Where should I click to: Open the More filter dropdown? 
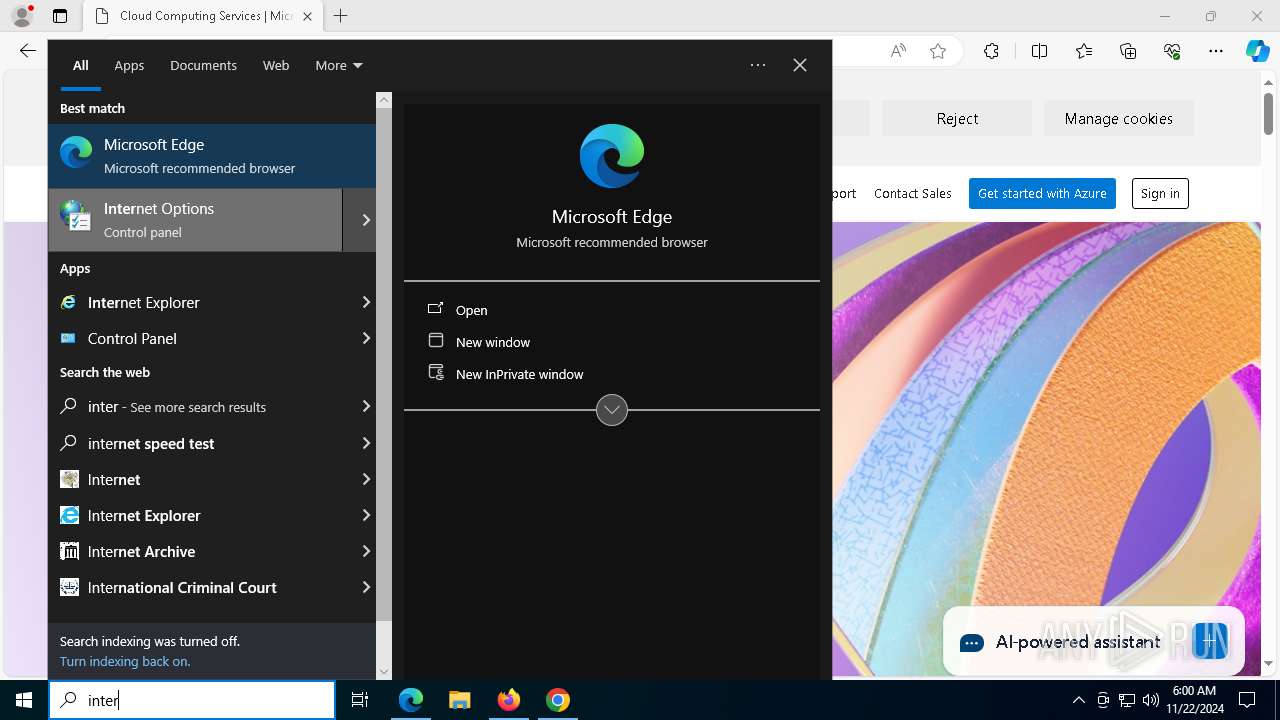click(338, 65)
